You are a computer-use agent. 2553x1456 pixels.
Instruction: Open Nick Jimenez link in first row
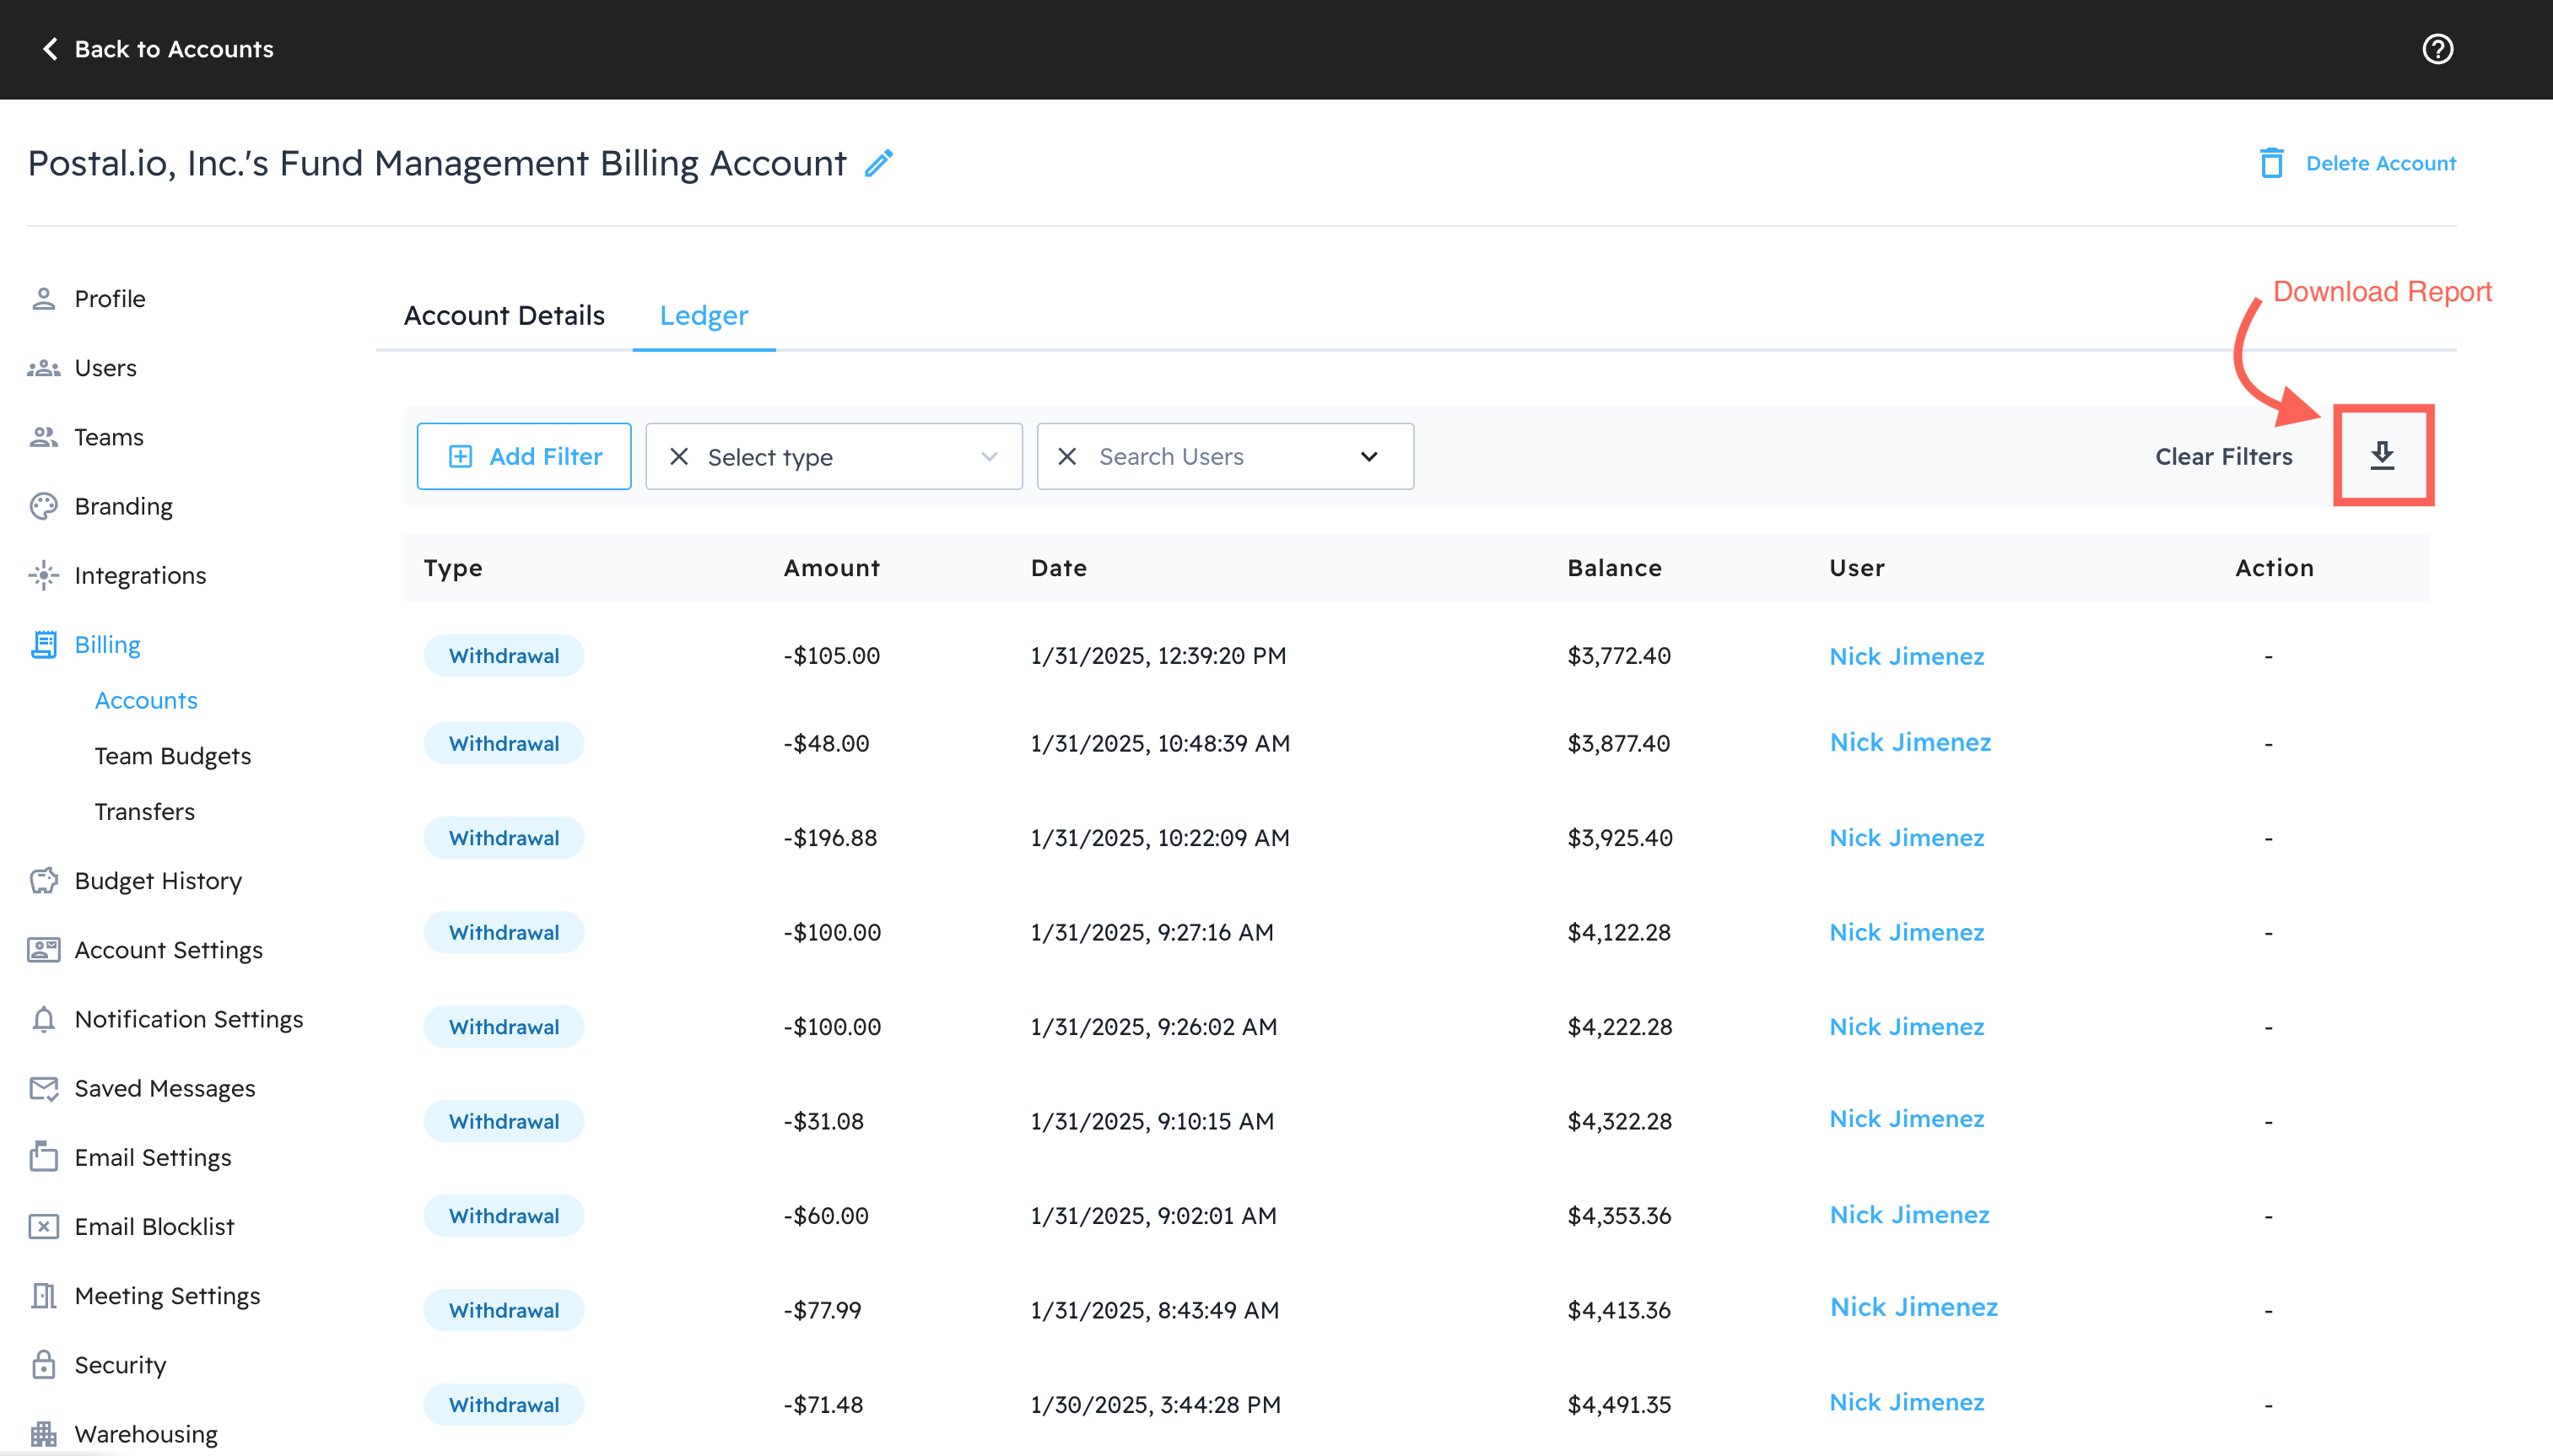pyautogui.click(x=1906, y=656)
